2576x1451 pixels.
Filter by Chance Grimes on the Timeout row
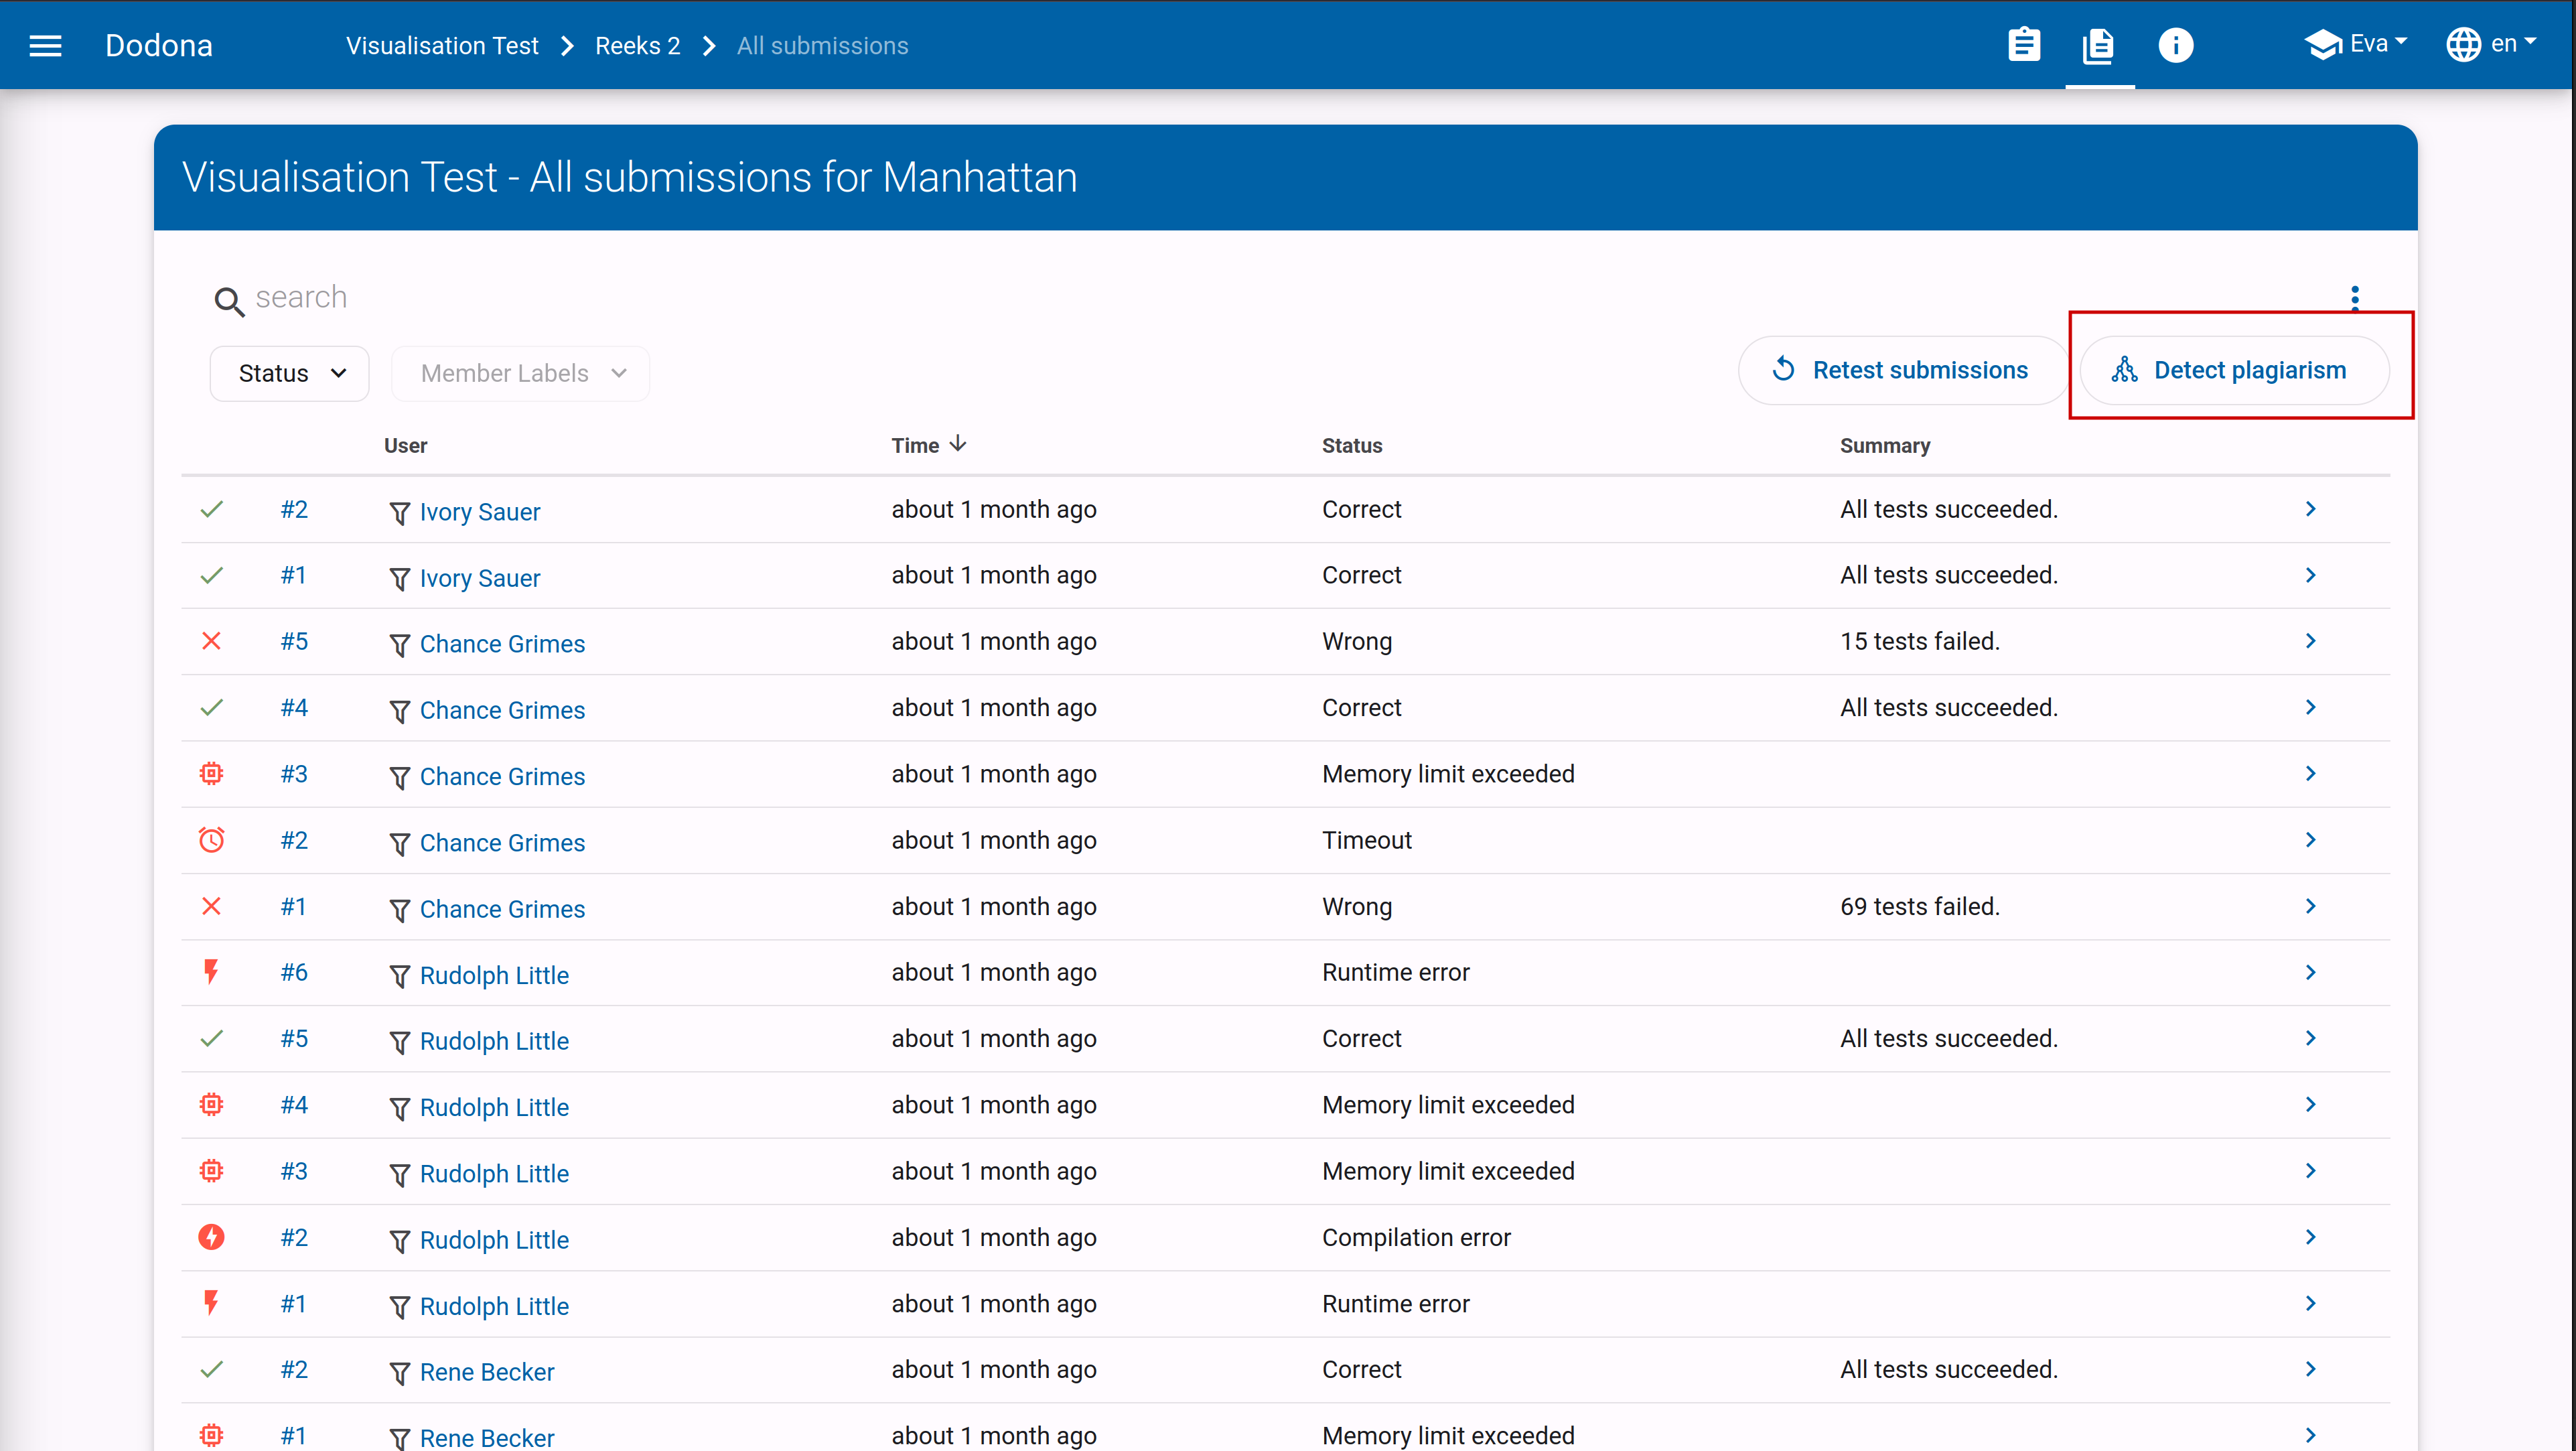399,844
